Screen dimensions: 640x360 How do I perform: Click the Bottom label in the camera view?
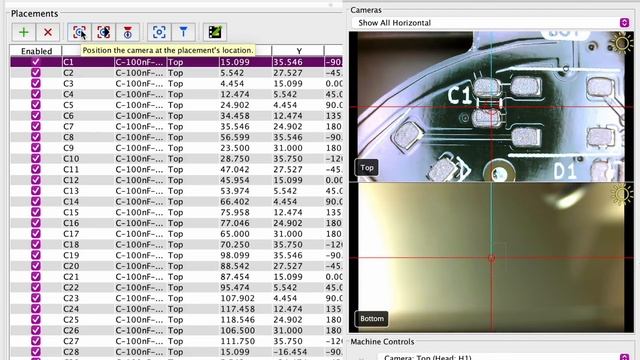[x=372, y=318]
